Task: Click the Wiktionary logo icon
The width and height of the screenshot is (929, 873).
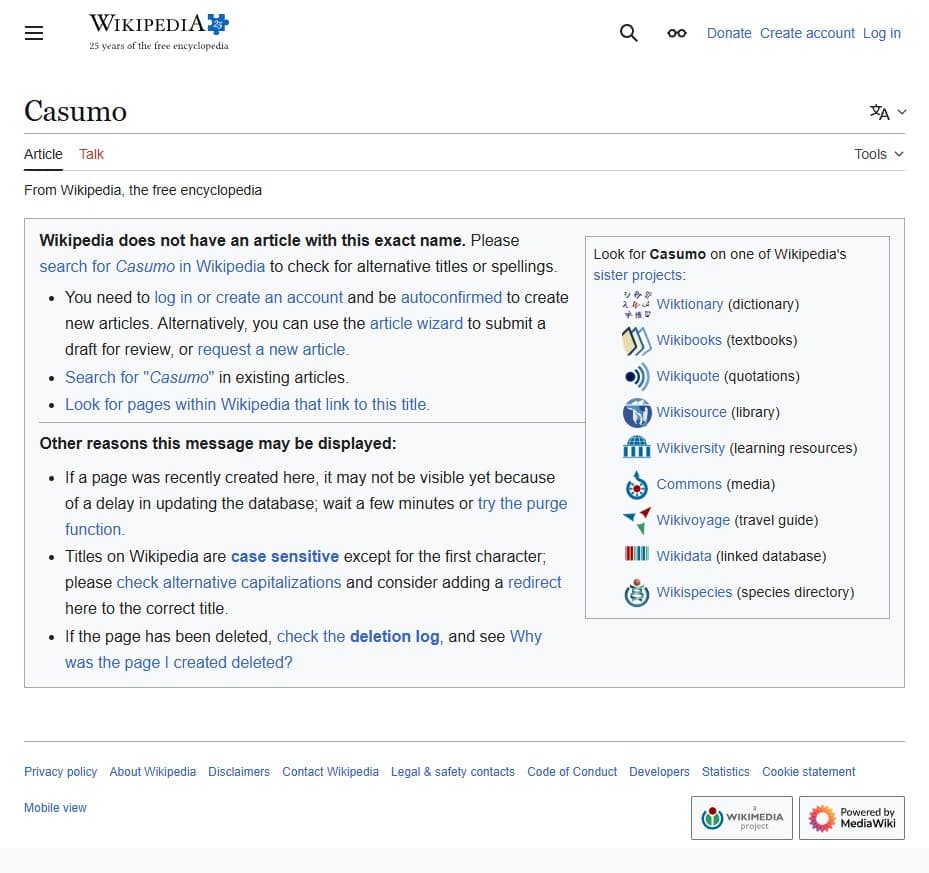Action: 637,304
